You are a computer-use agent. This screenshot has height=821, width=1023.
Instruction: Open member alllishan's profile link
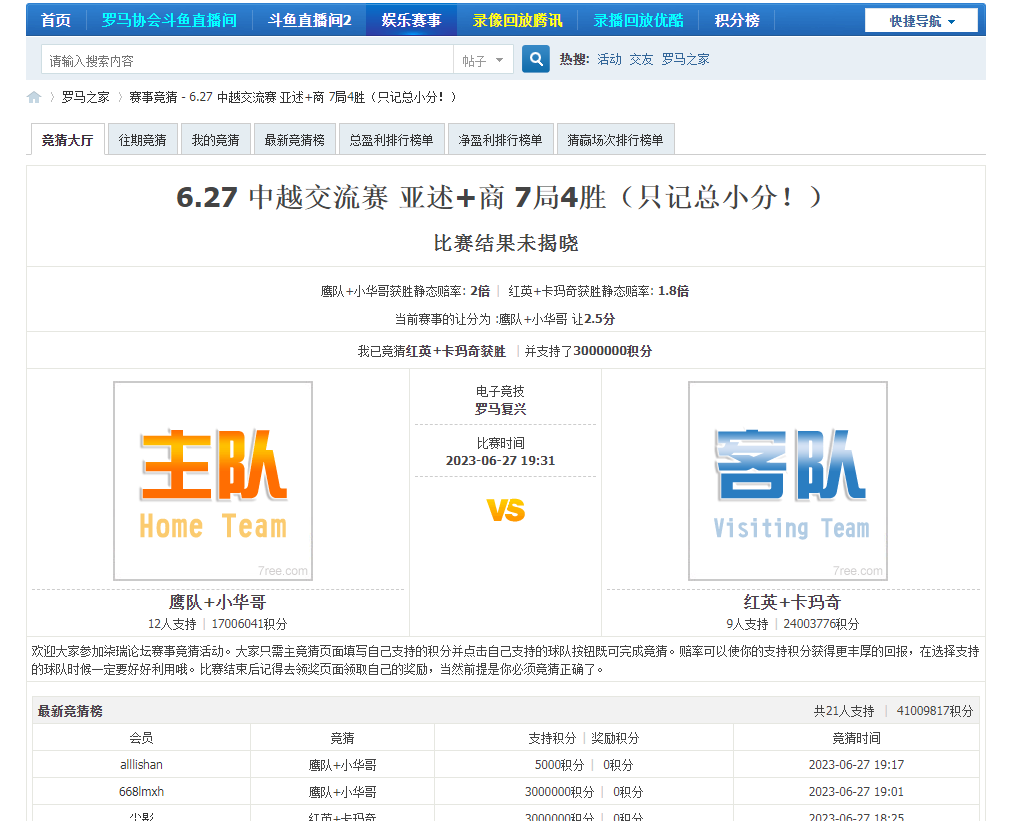(141, 765)
